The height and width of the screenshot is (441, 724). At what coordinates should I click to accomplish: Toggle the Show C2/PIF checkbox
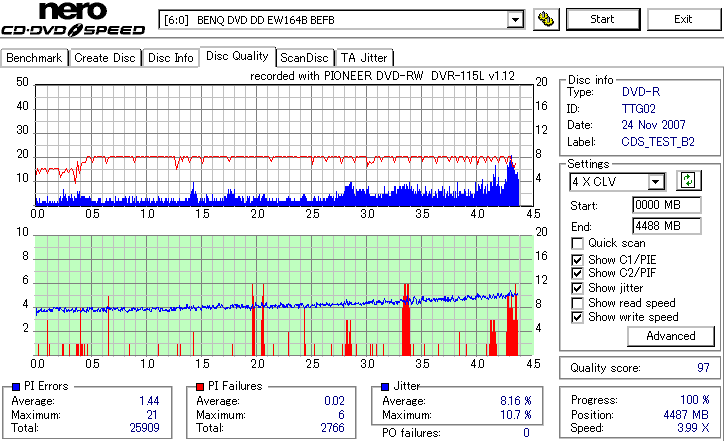point(577,273)
